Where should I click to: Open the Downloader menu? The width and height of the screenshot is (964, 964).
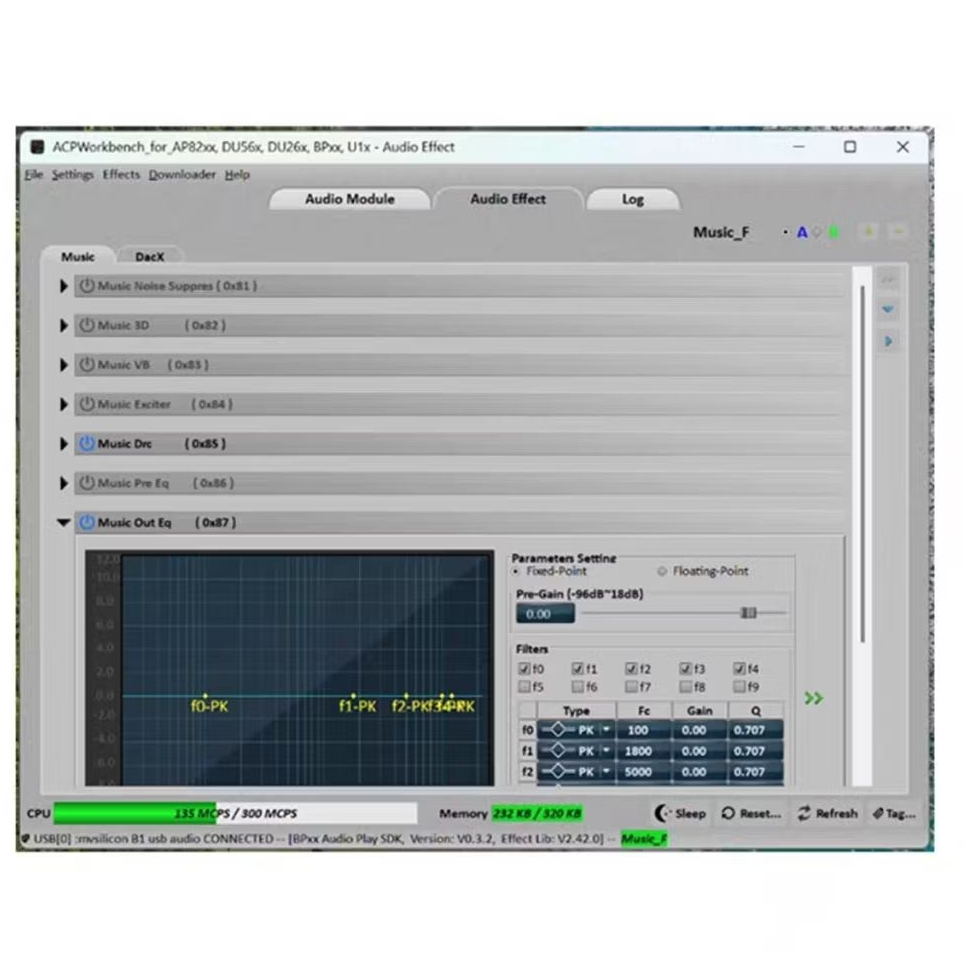point(182,175)
